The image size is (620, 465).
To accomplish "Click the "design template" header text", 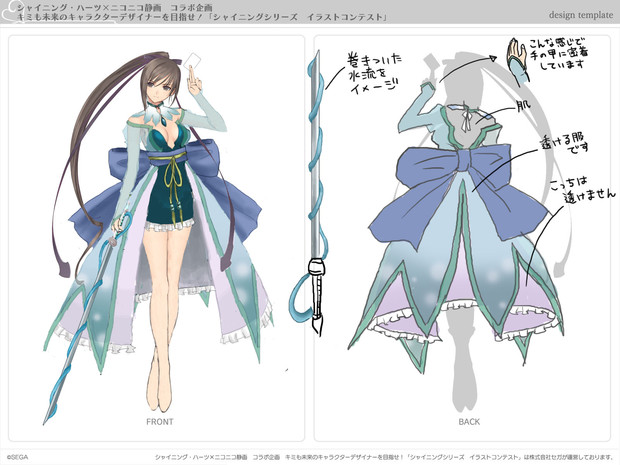I will coord(581,15).
